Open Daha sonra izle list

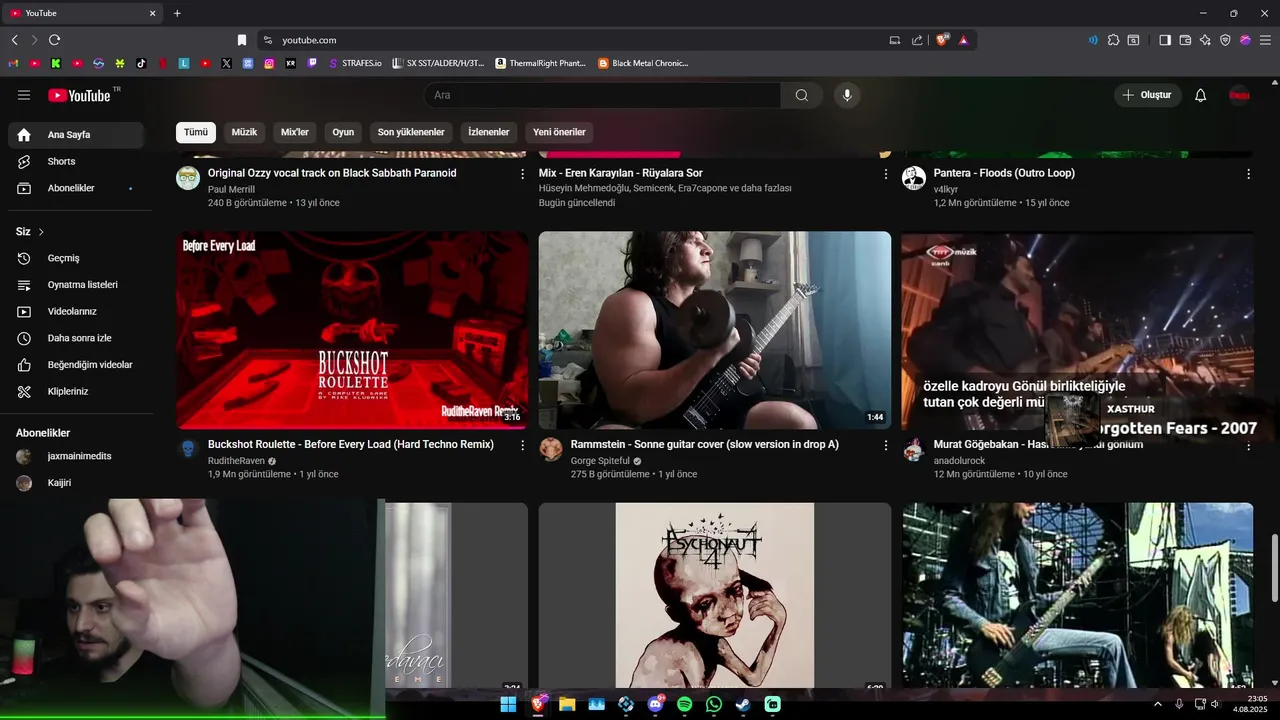76,338
